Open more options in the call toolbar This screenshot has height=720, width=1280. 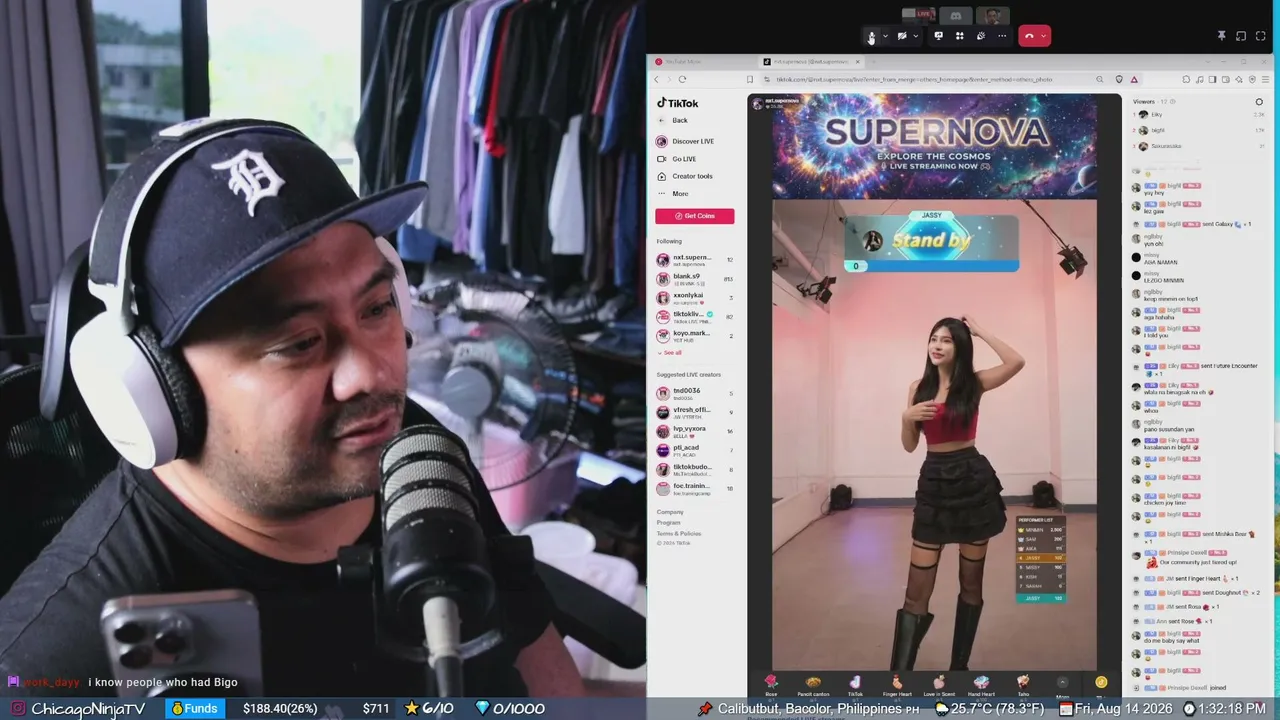point(1002,36)
